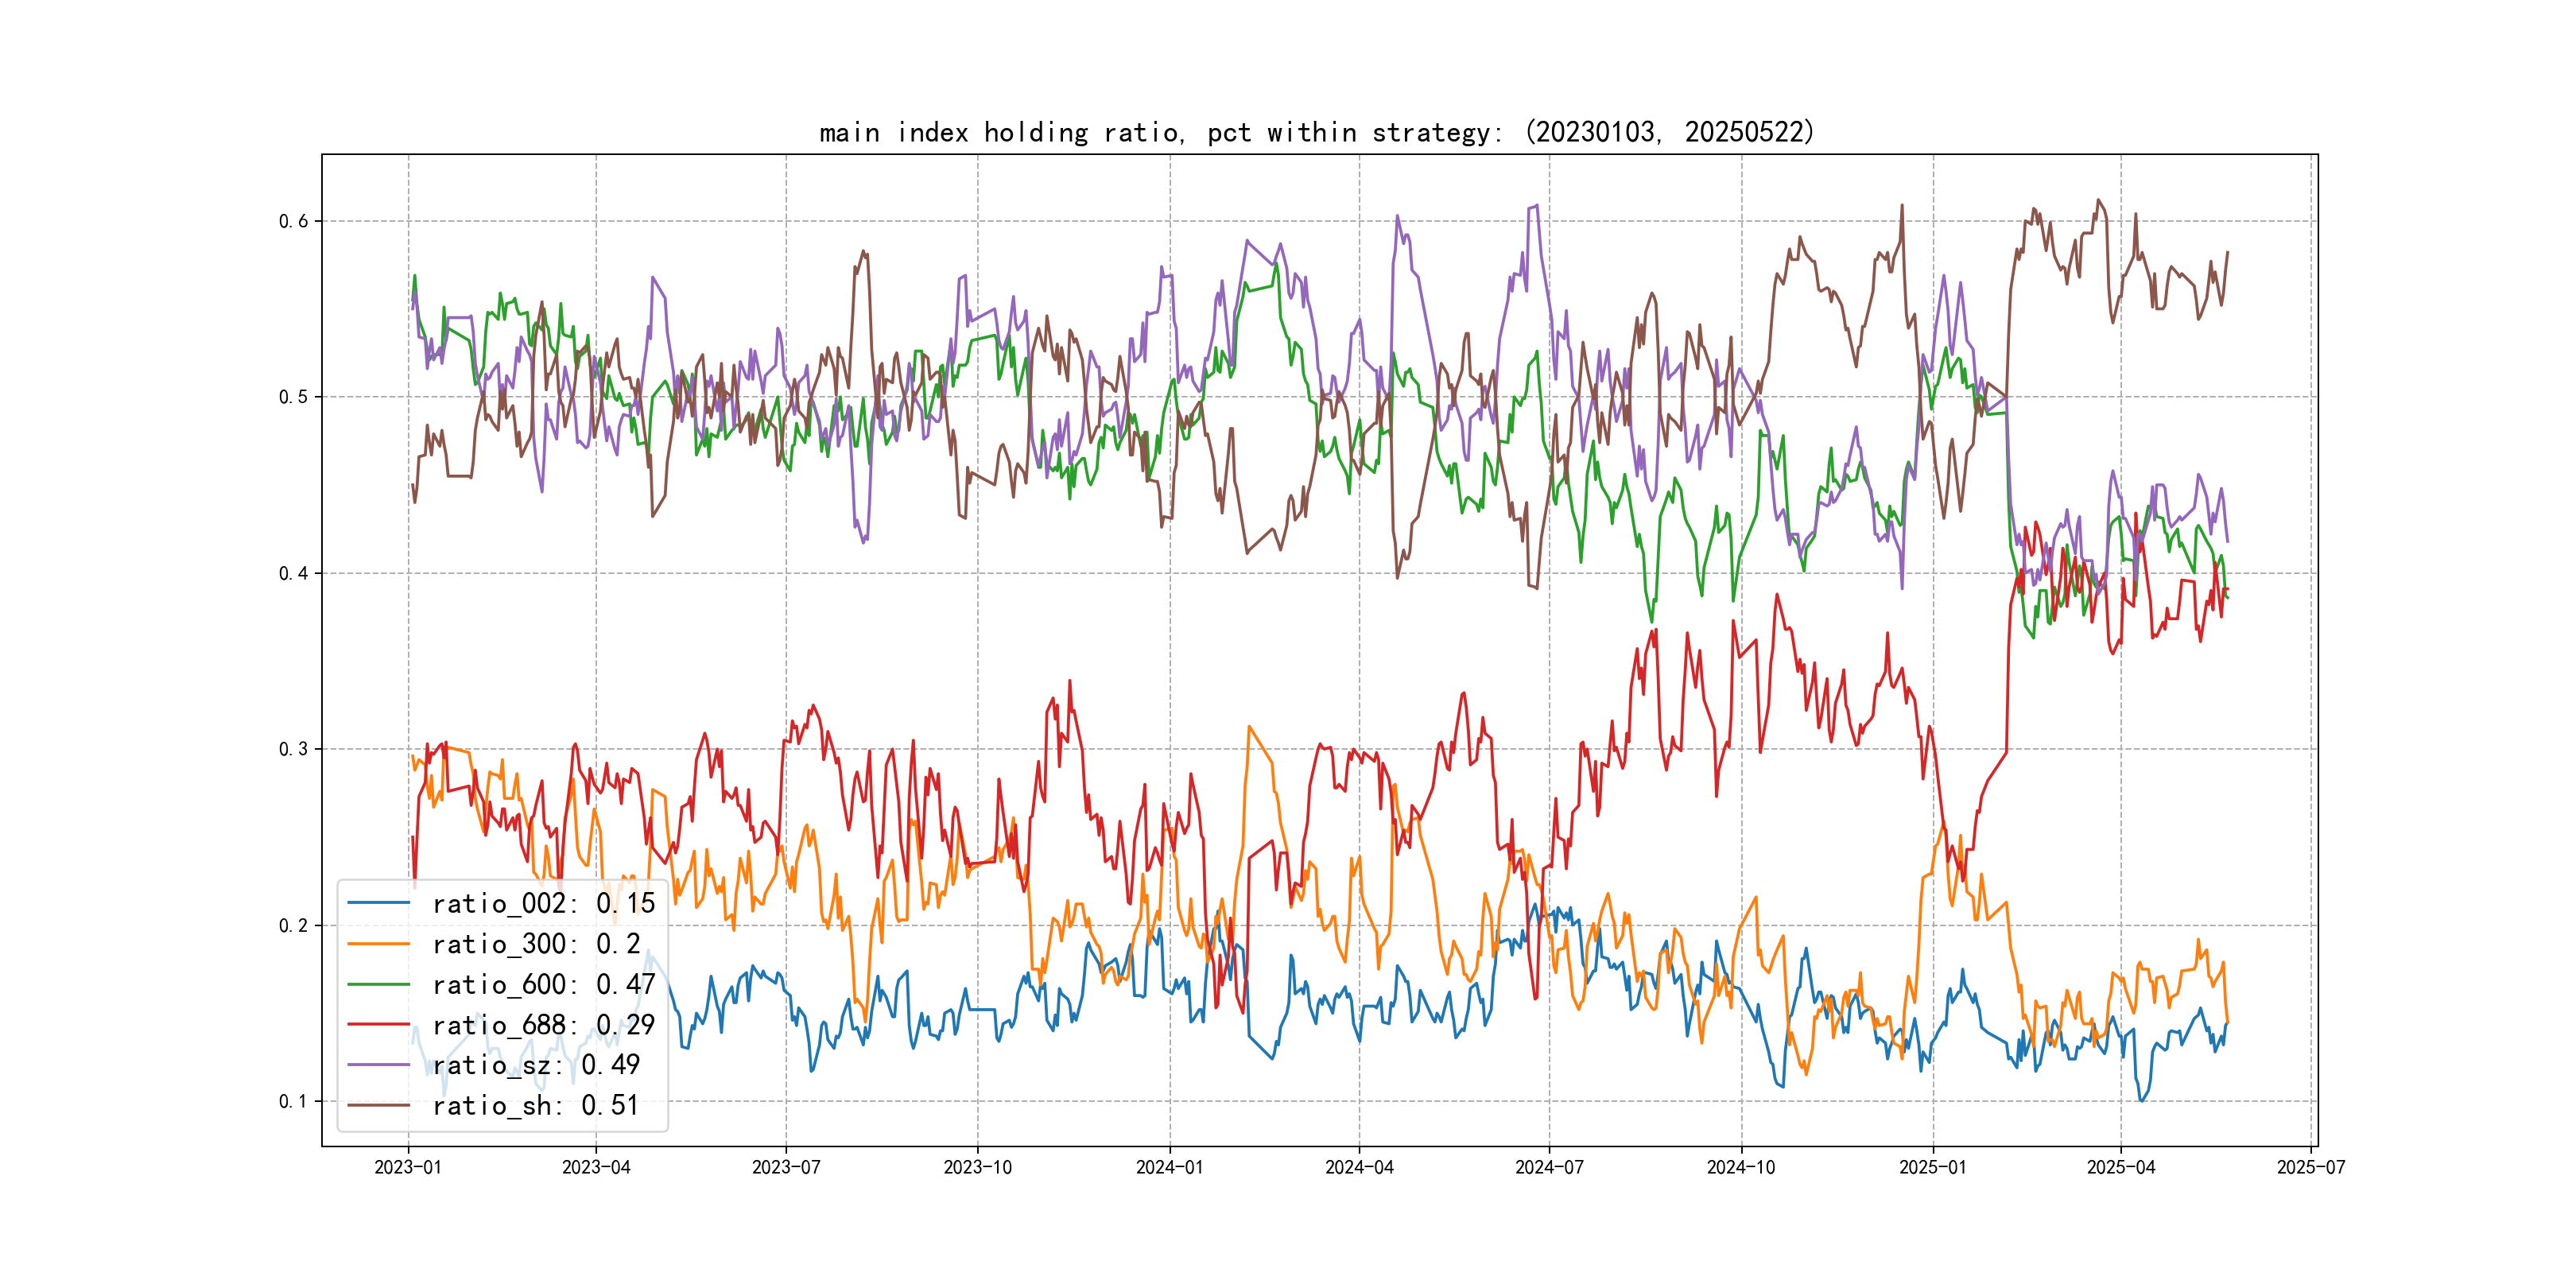Click the 0.3 y-axis tick label
The width and height of the screenshot is (2576, 1288).
(293, 749)
